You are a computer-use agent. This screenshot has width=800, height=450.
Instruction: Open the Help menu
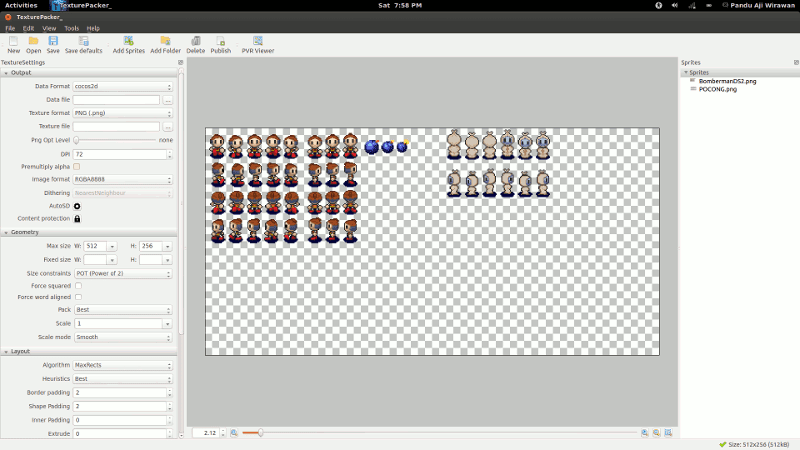93,28
